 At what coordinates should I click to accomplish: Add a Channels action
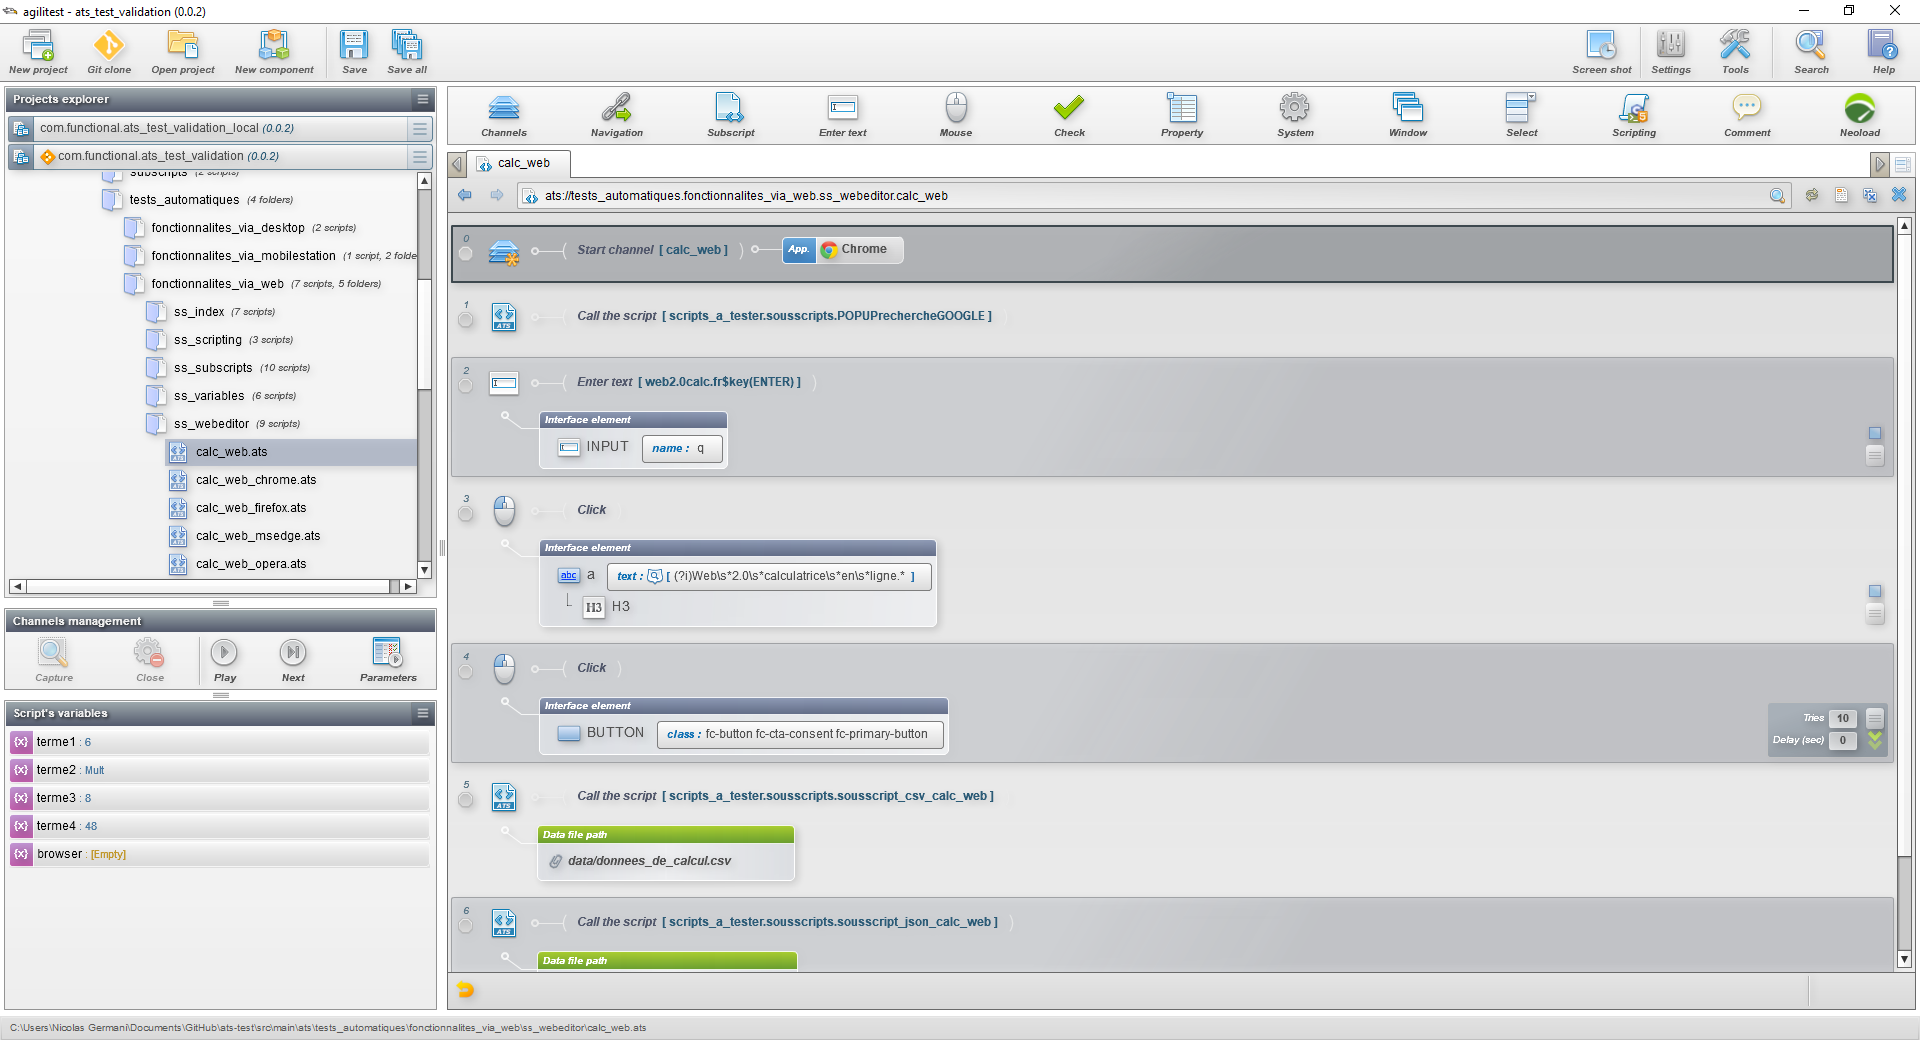[504, 115]
